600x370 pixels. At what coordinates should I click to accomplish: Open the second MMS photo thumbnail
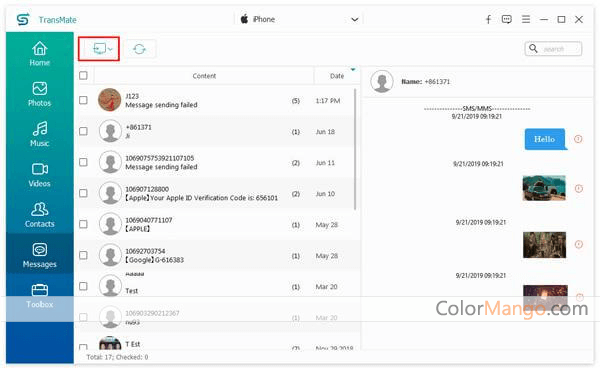point(544,244)
